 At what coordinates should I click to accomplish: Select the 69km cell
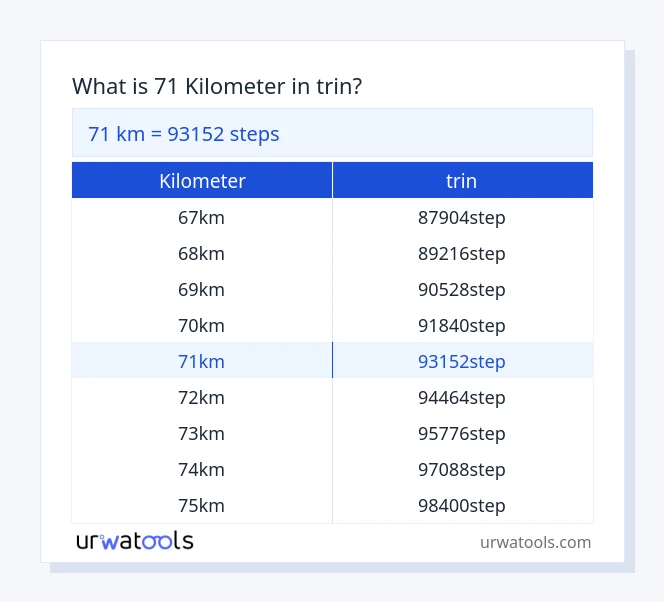tap(201, 289)
